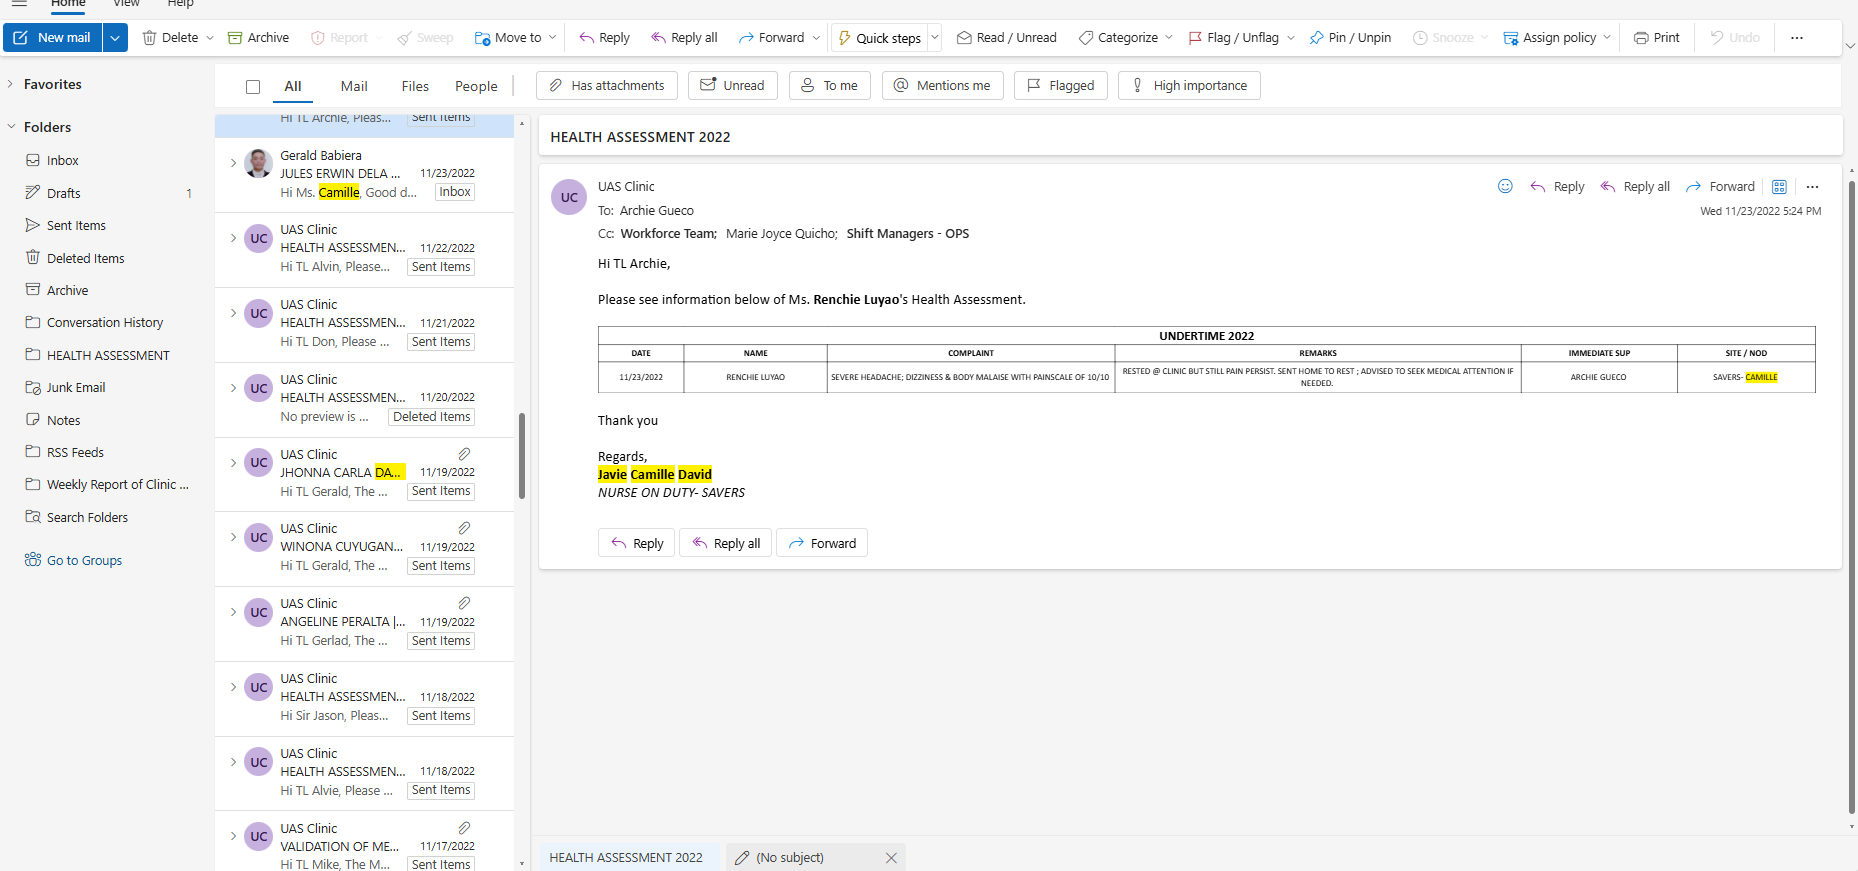Open the View ribbon tab
The image size is (1858, 871).
[126, 4]
